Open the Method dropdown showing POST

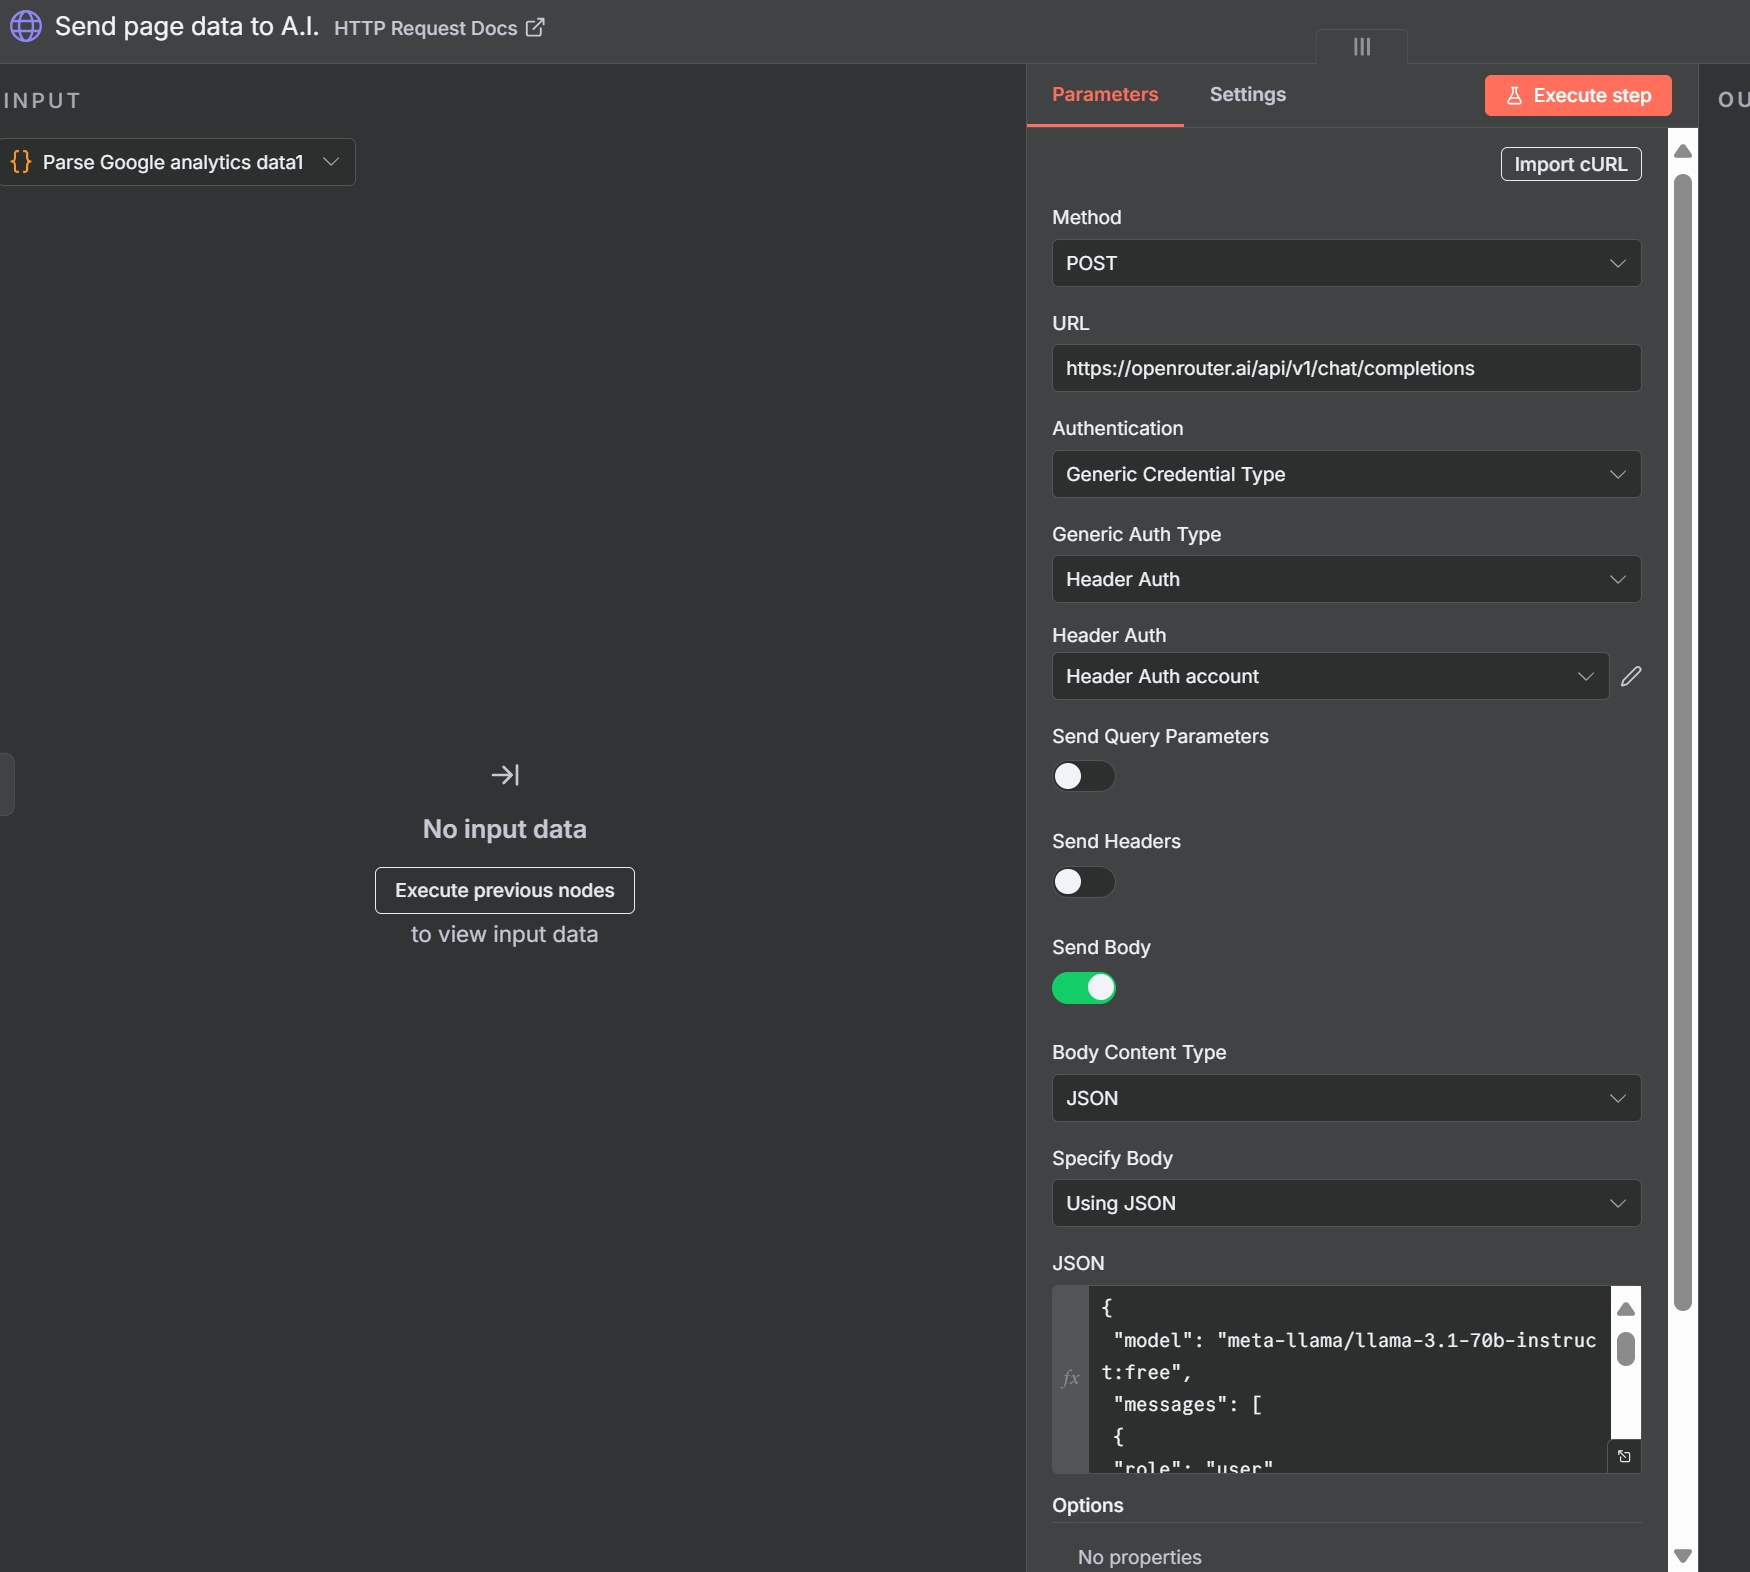click(1345, 263)
